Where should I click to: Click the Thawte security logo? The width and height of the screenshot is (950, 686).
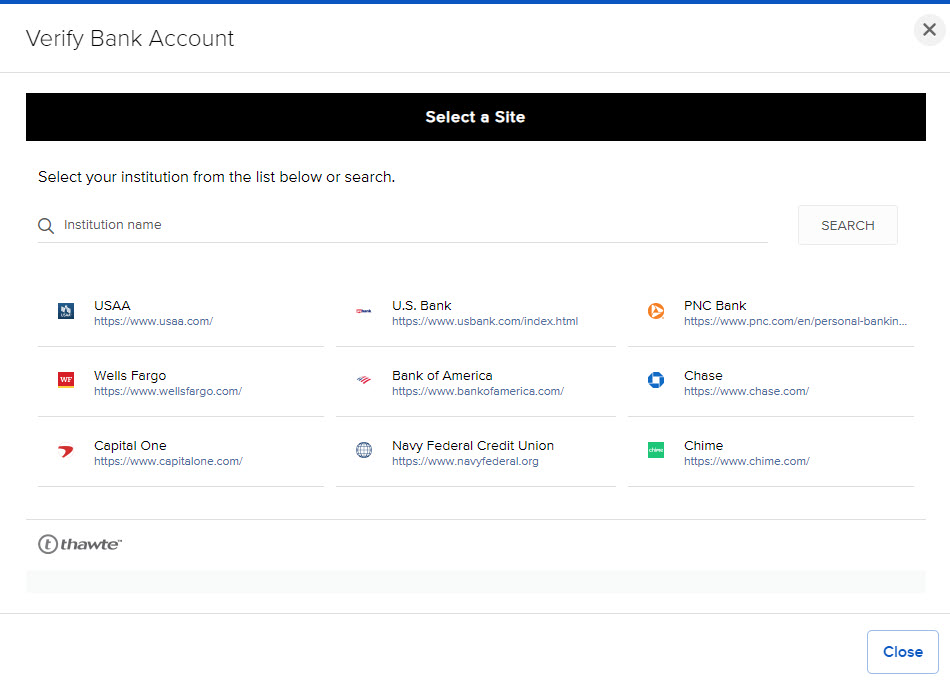click(x=80, y=544)
